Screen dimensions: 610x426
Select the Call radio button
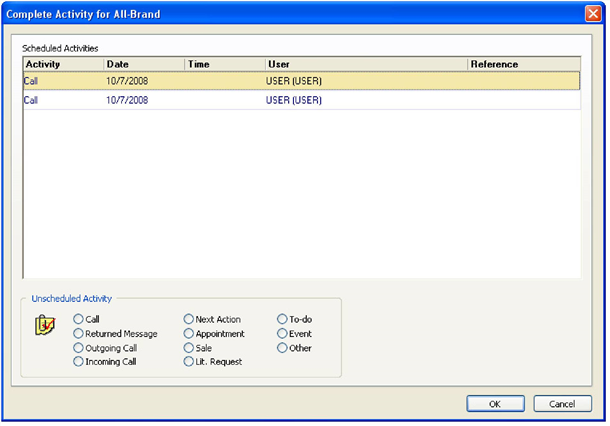79,319
